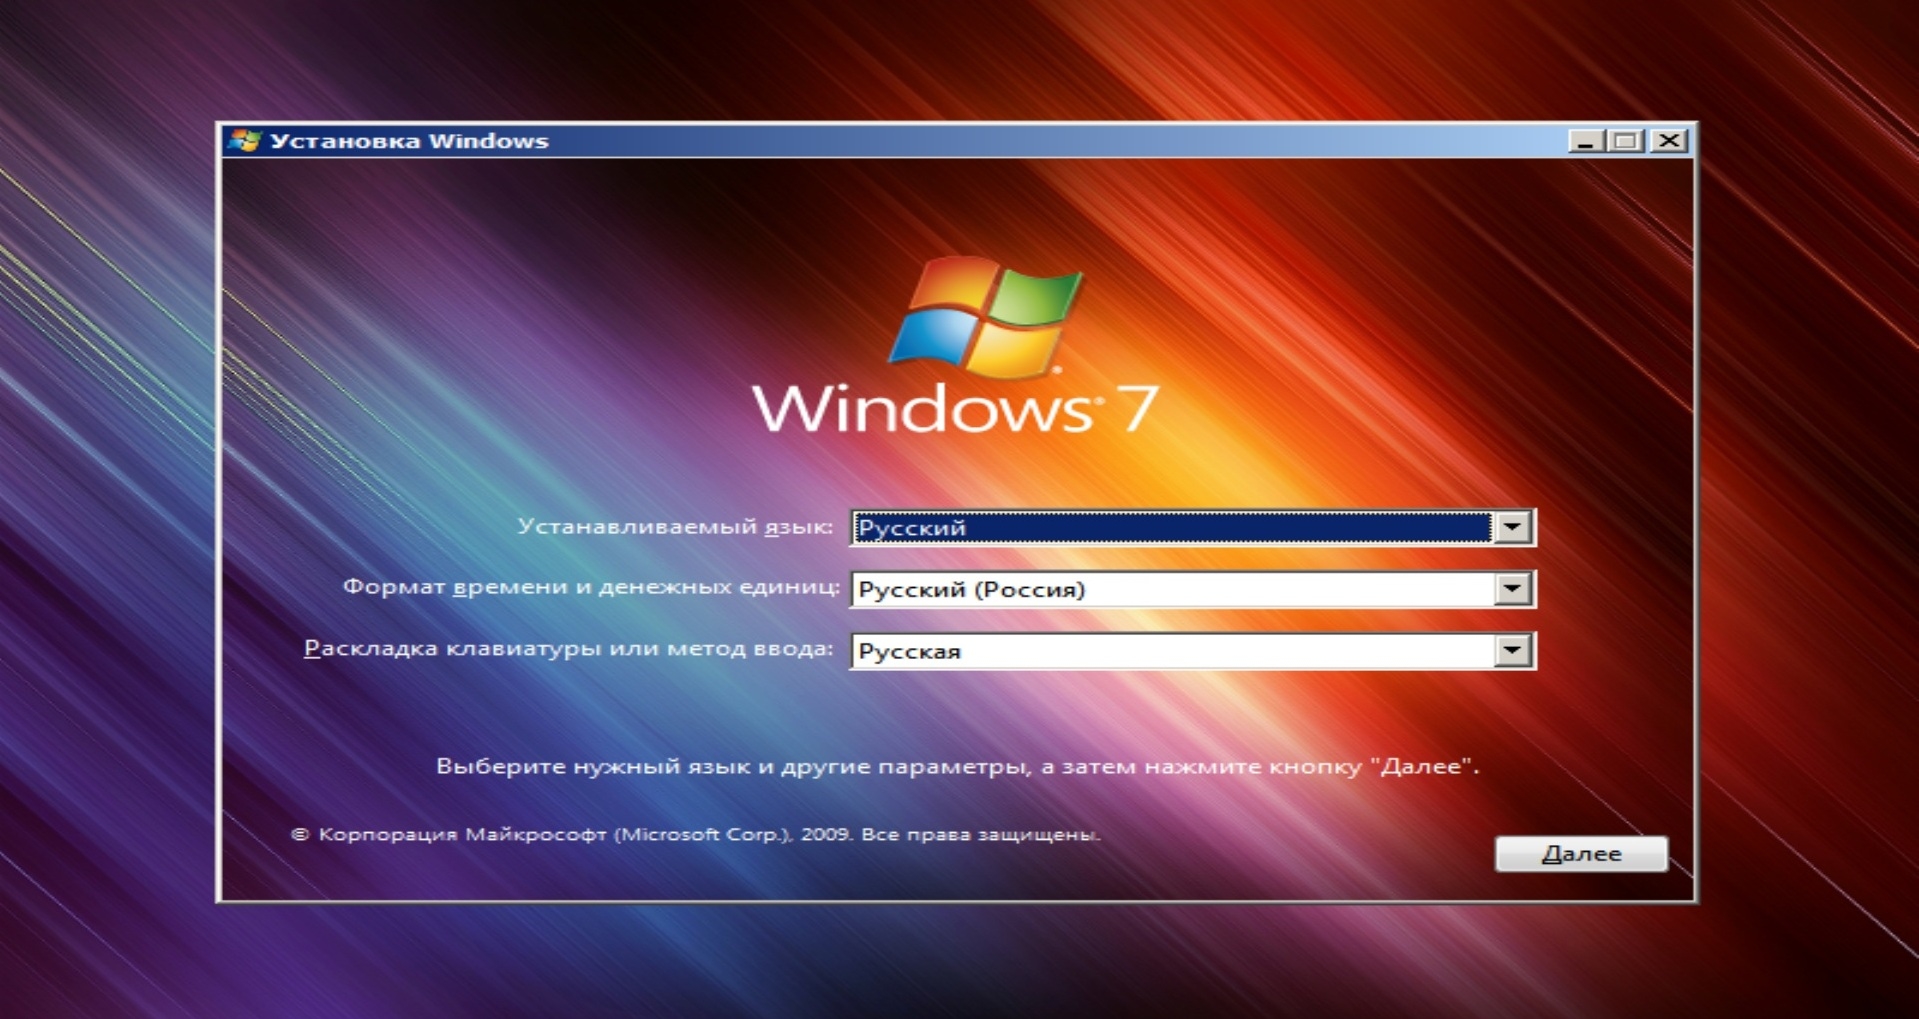This screenshot has width=1919, height=1019.
Task: Open the Устанавливаемый язык dropdown arrow
Action: point(1512,527)
